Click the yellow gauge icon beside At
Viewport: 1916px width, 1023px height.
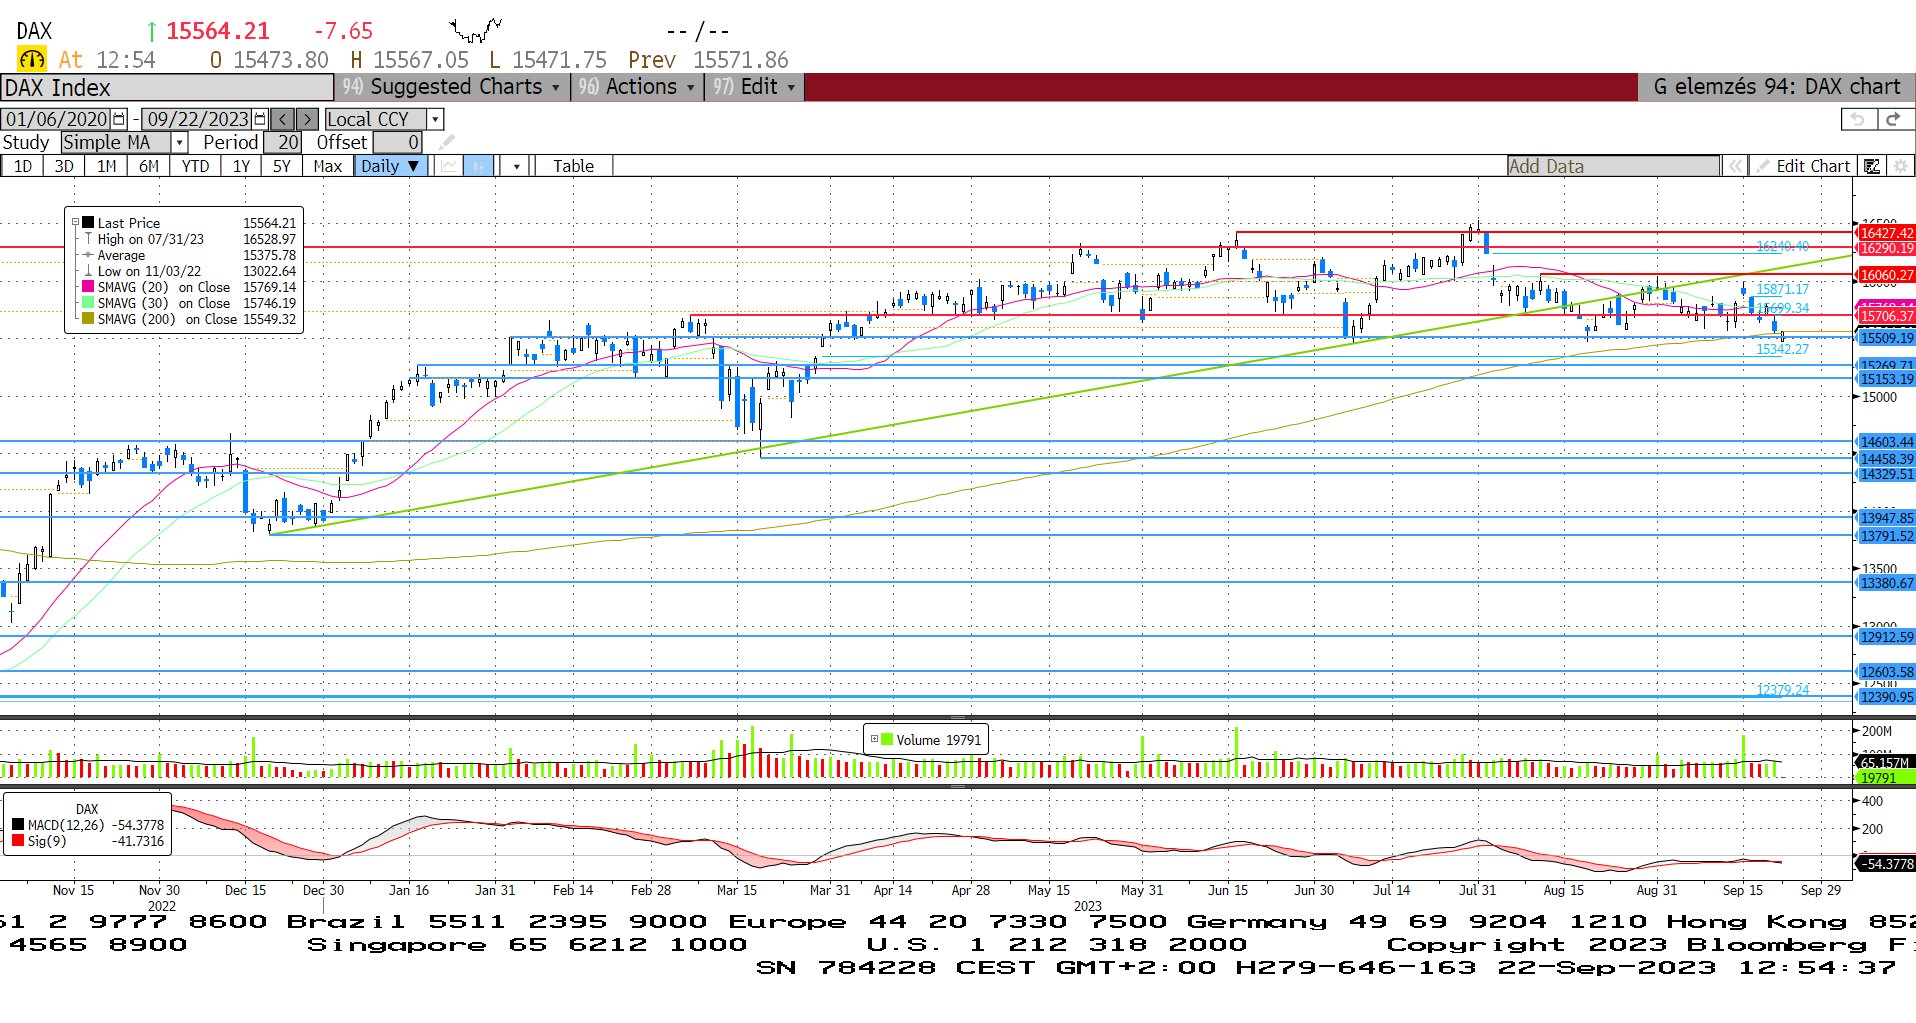31,60
